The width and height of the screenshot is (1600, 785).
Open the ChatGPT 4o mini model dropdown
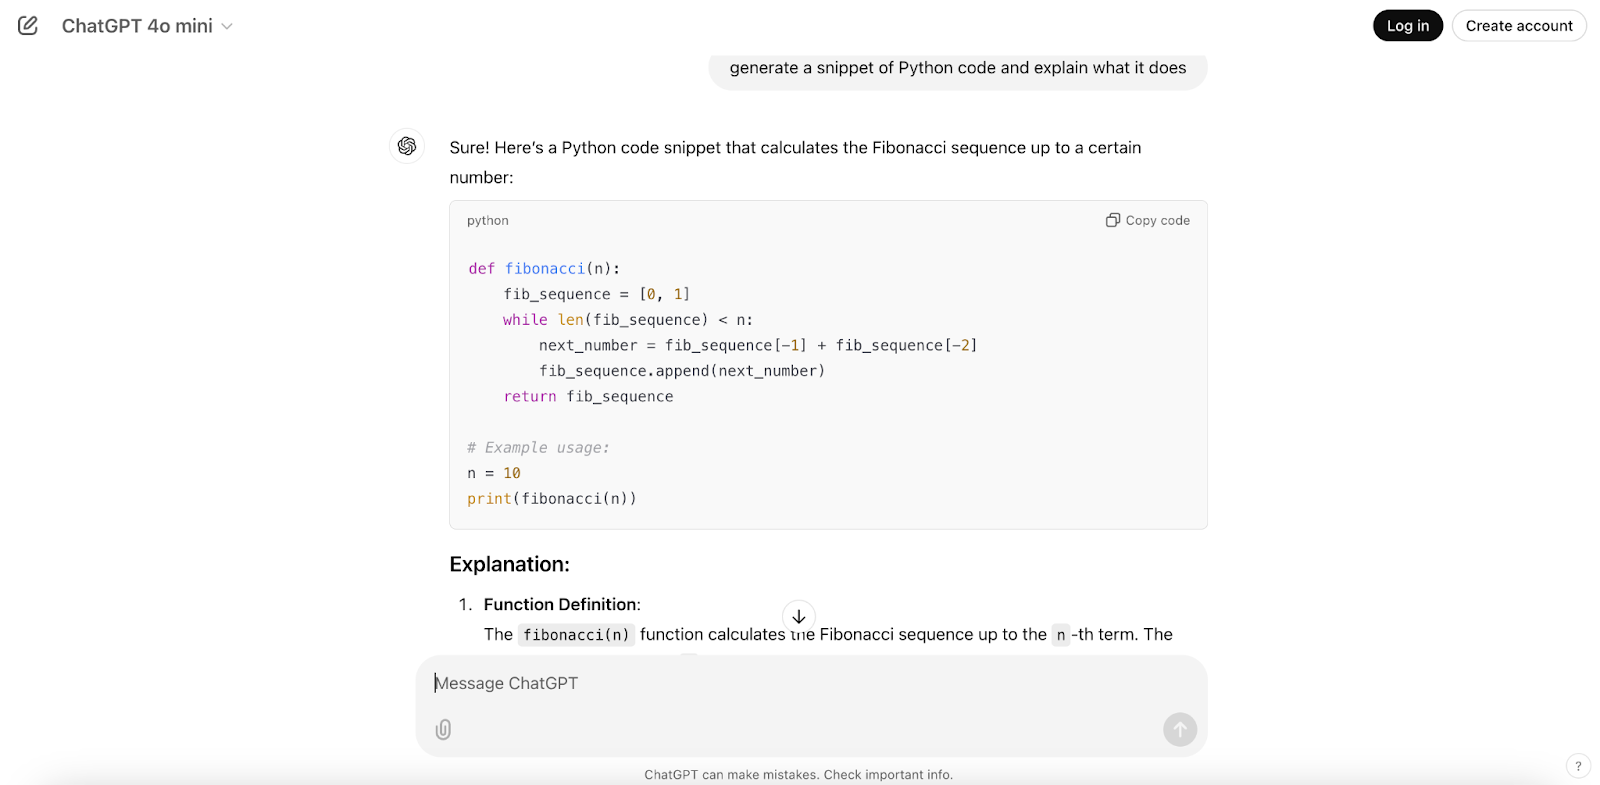pos(147,26)
